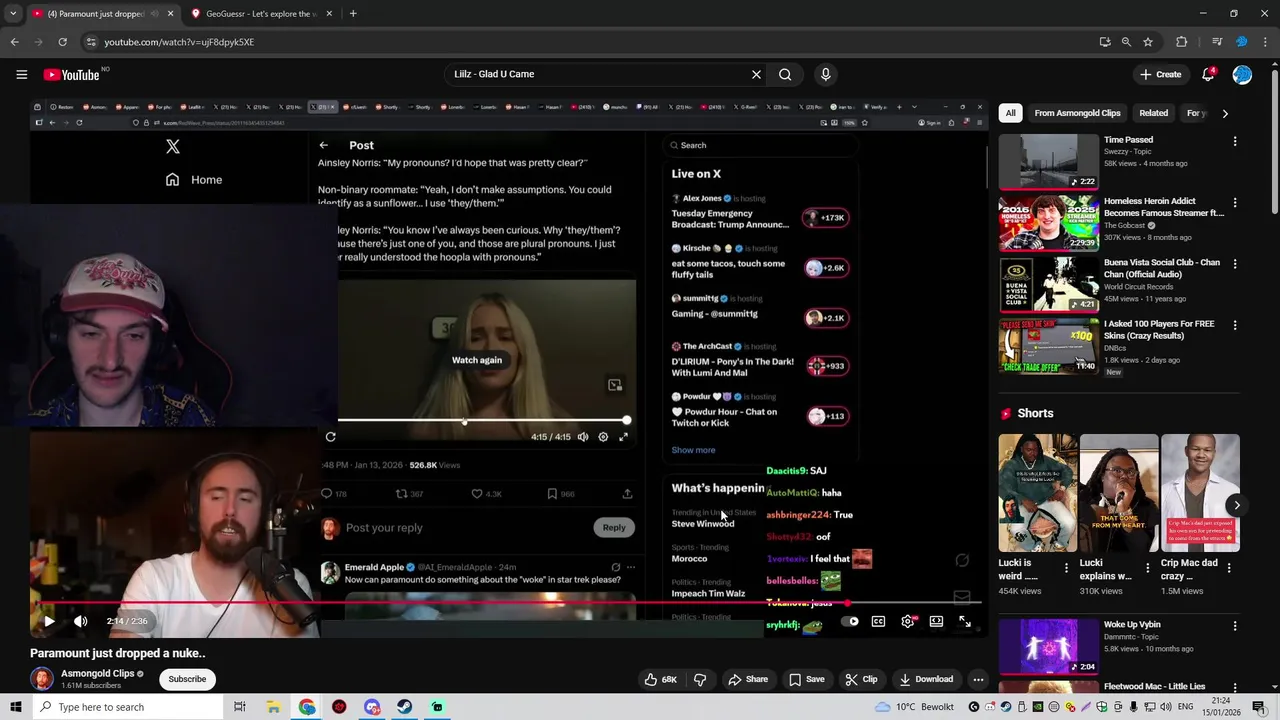Toggle subtitles closed captions
Screen dimensions: 1280x720
pos(878,621)
